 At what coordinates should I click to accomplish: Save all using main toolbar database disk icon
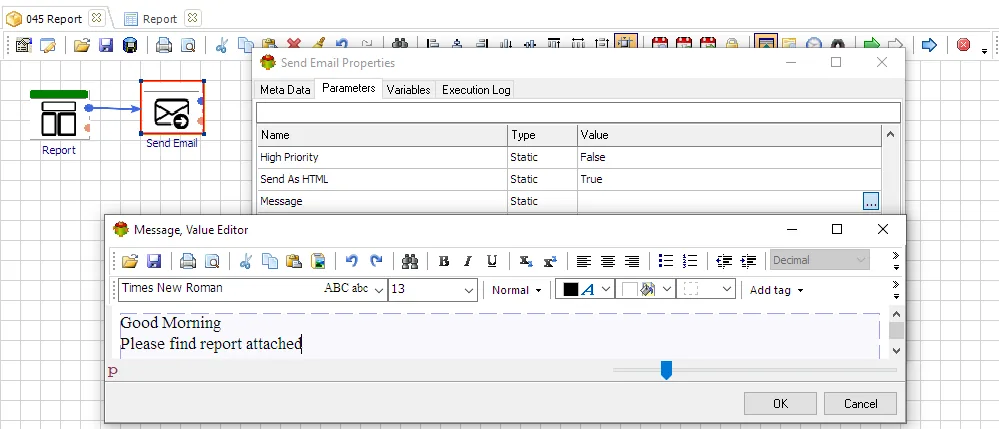130,45
